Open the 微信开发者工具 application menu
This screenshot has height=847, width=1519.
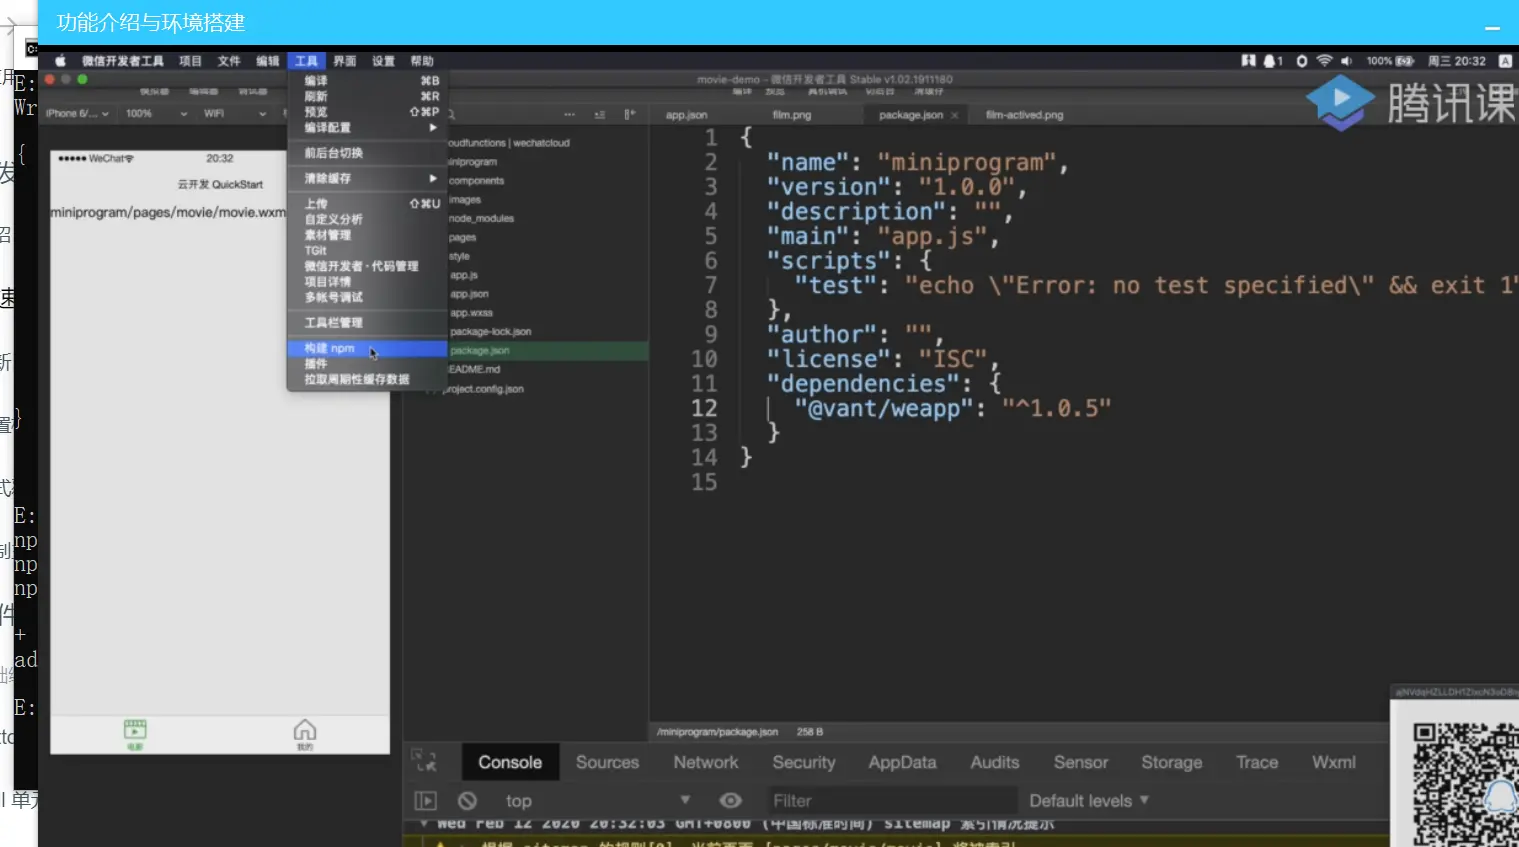pyautogui.click(x=123, y=61)
